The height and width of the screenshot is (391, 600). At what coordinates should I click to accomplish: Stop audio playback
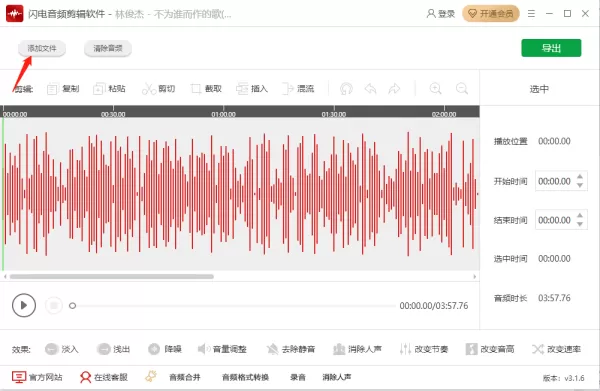54,305
